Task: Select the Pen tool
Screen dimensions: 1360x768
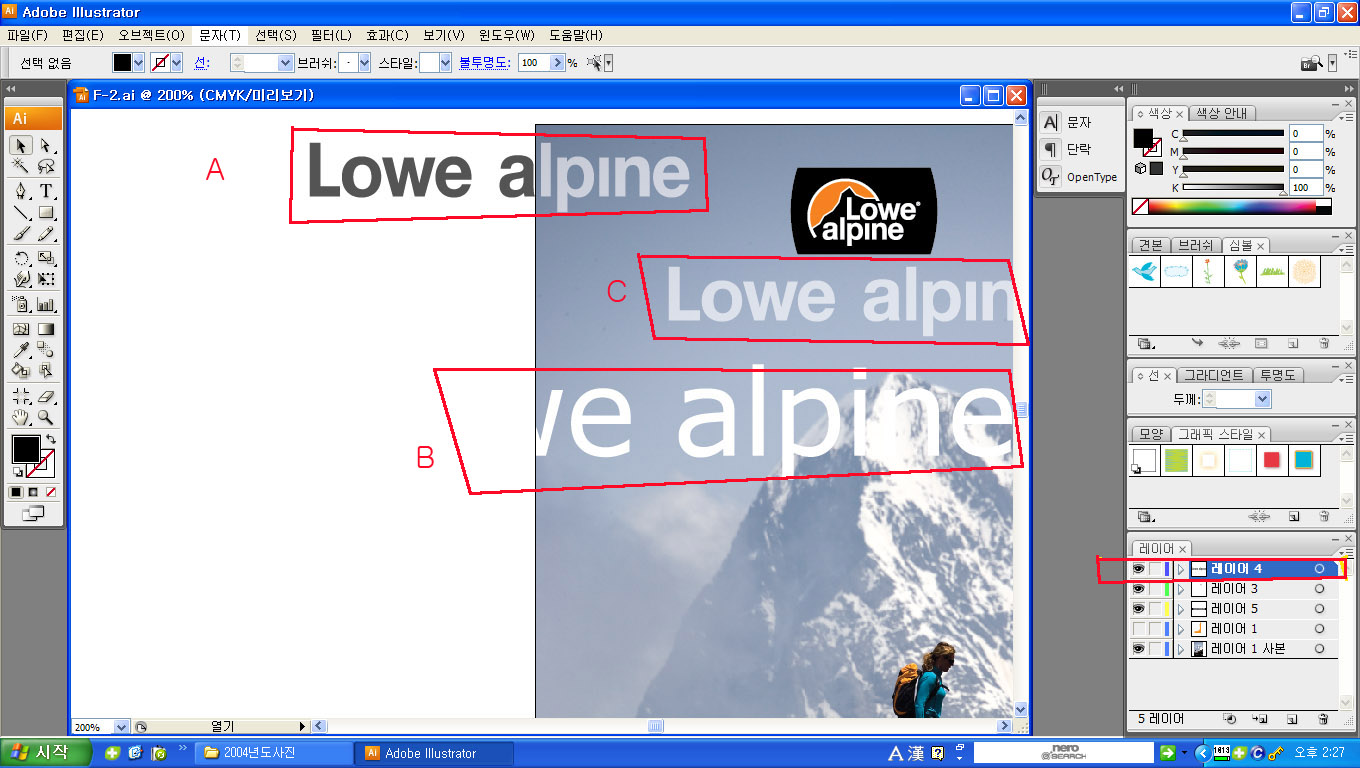Action: click(x=21, y=190)
